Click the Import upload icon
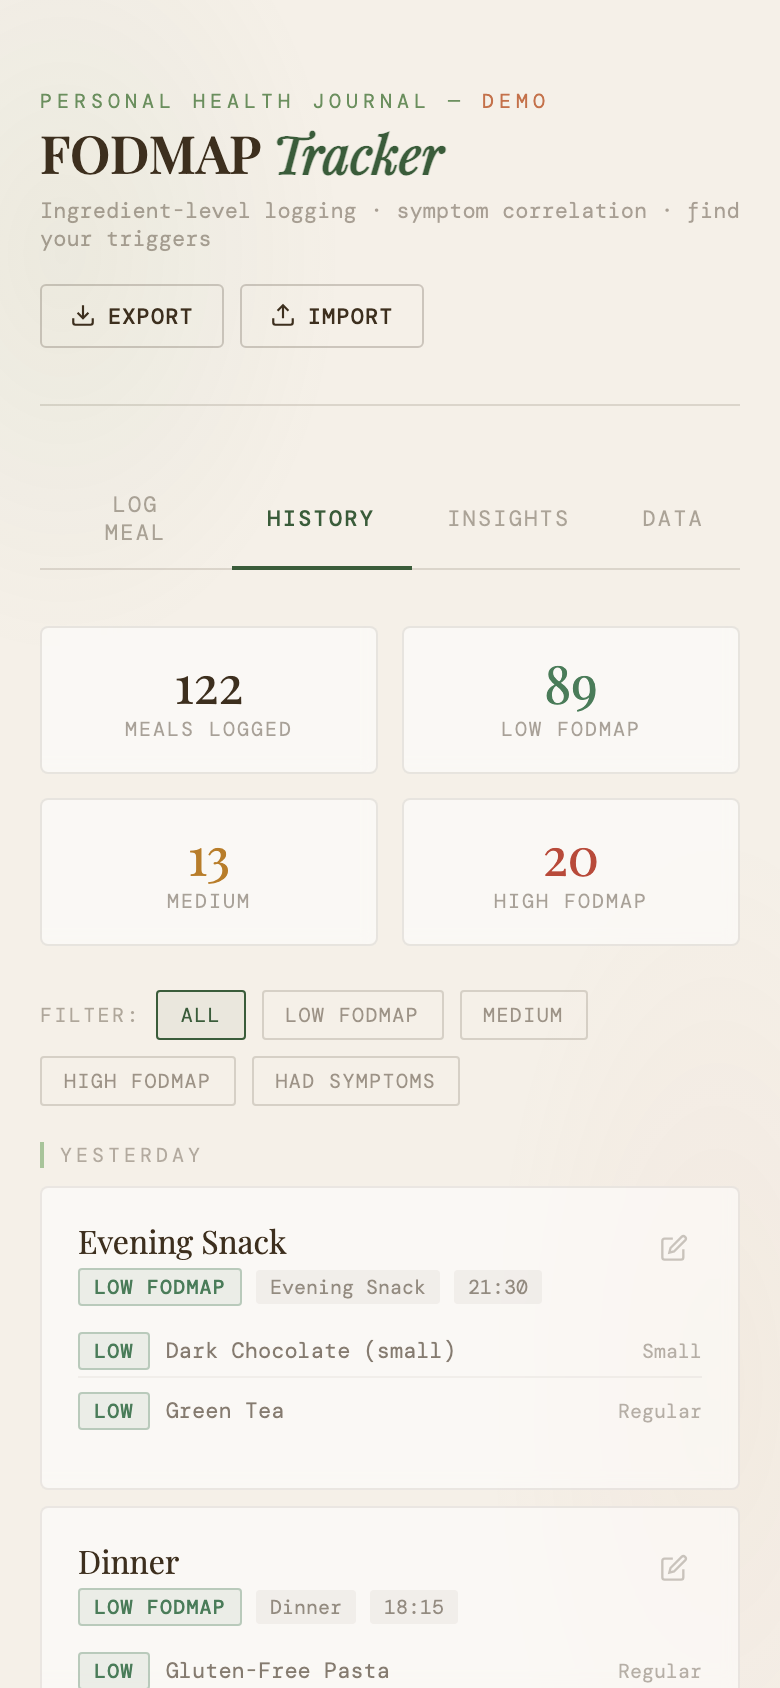The height and width of the screenshot is (1688, 780). 283,316
